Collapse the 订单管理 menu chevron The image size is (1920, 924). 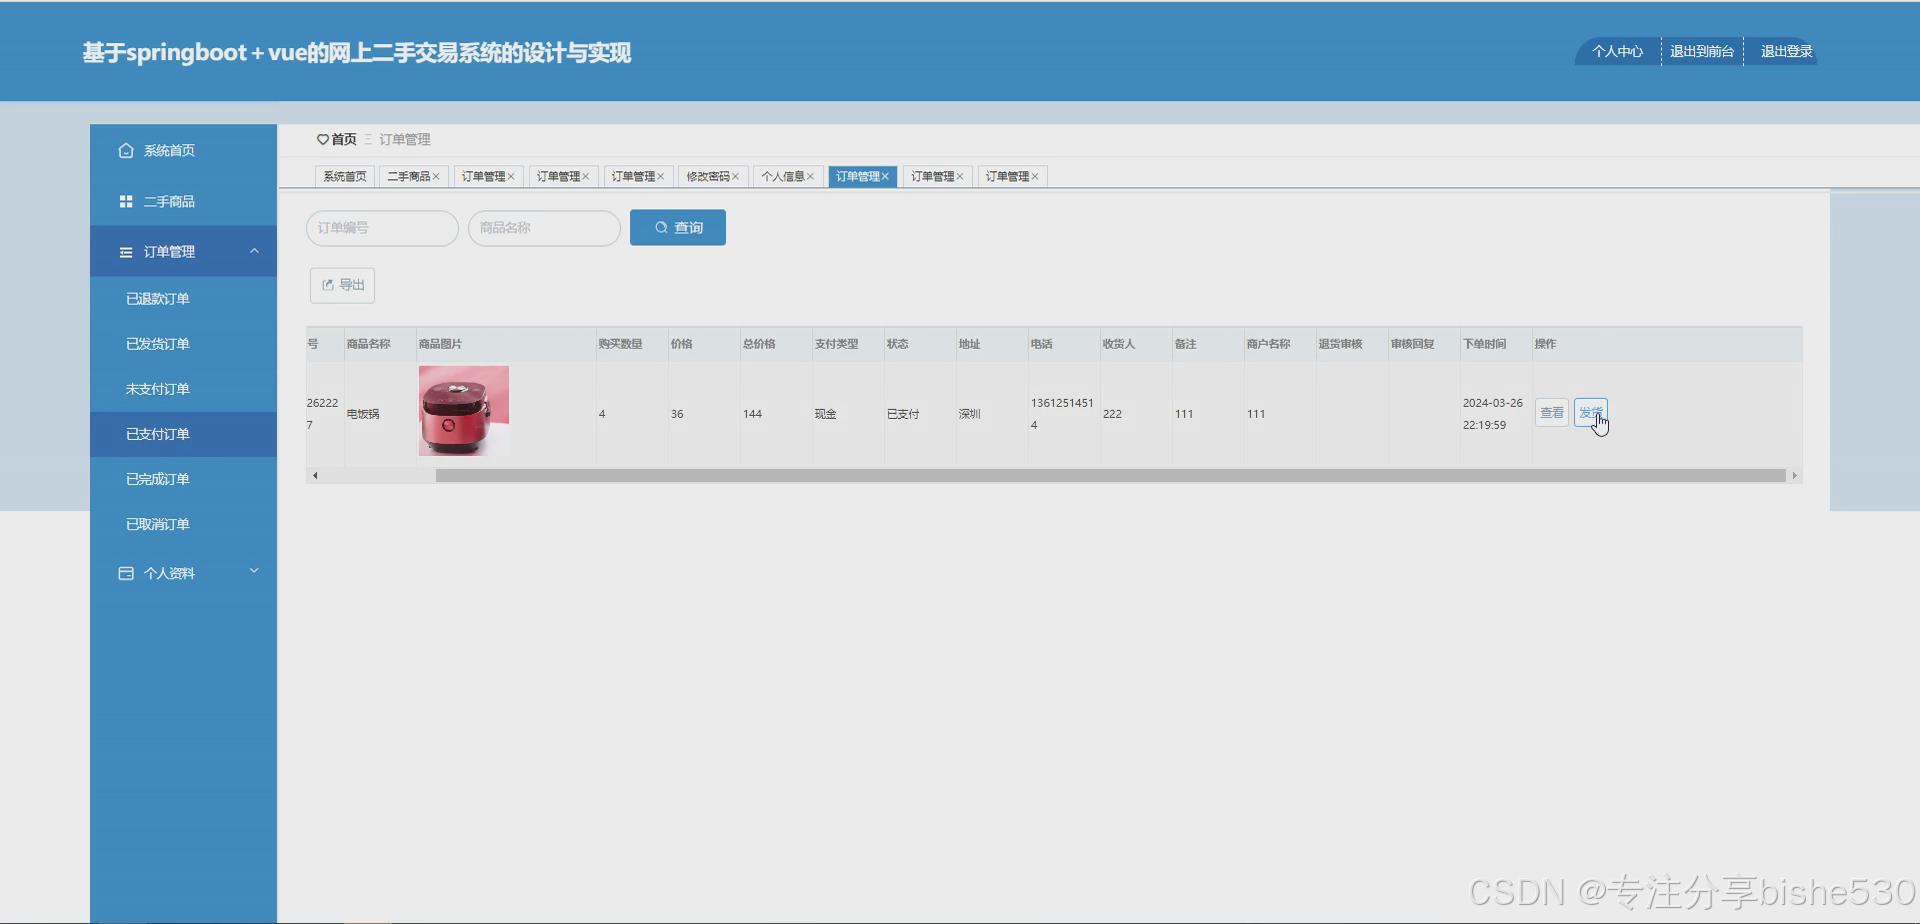pos(254,251)
